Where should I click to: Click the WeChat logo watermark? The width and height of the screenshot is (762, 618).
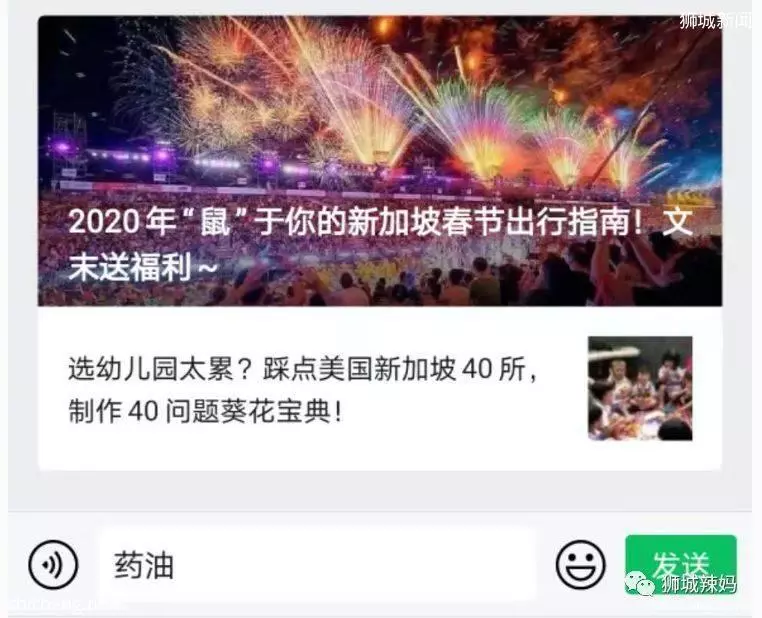(x=640, y=584)
